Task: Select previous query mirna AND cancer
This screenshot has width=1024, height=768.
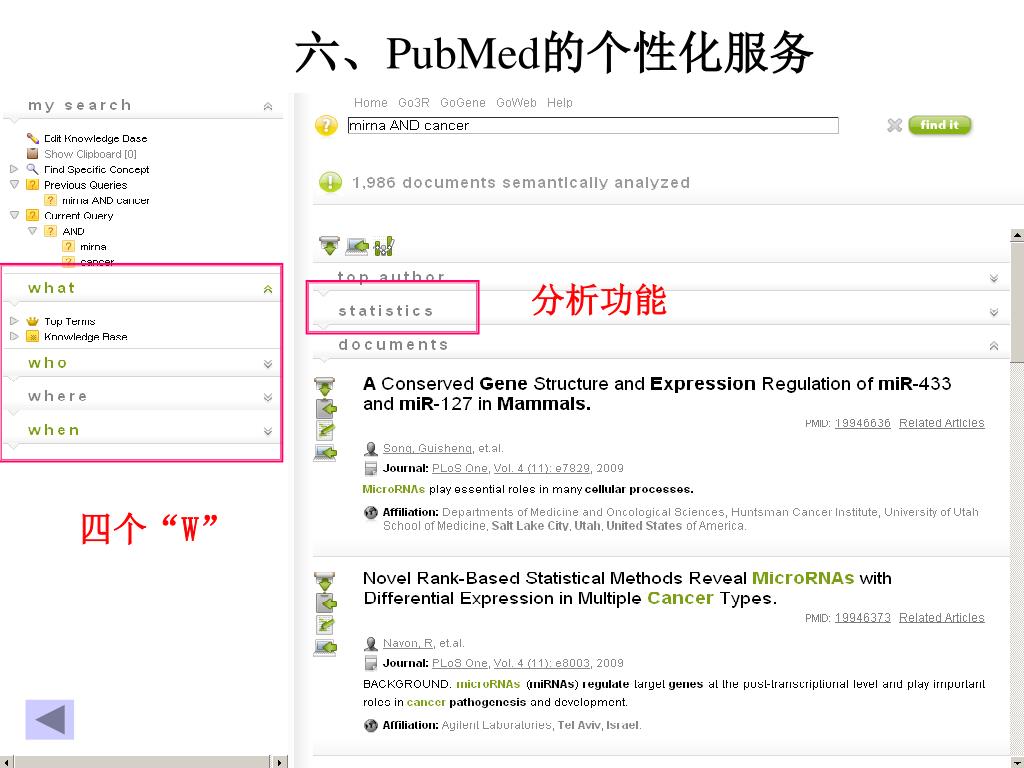Action: [106, 200]
